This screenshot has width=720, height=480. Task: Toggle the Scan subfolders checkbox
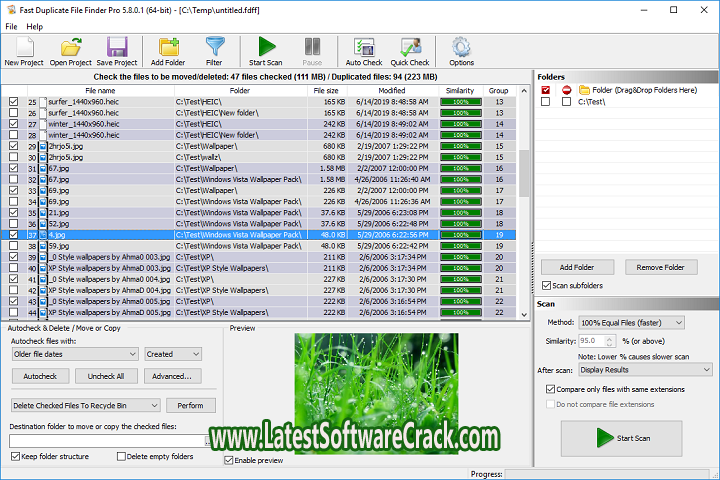coord(546,285)
